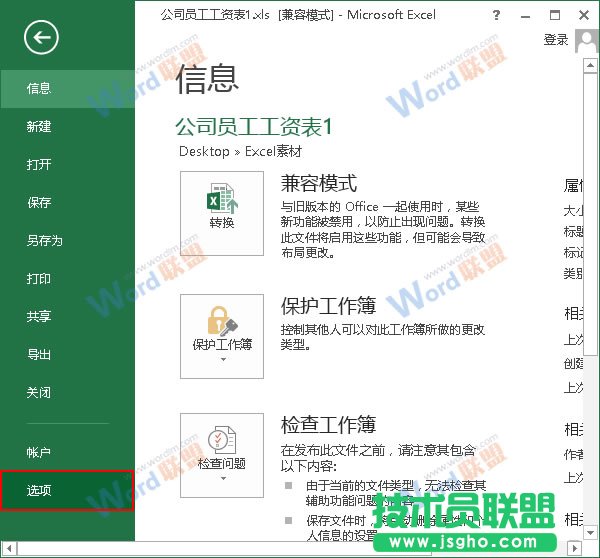This screenshot has height=558, width=600.
Task: Select Open (打开) in the sidebar
Action: coord(40,165)
